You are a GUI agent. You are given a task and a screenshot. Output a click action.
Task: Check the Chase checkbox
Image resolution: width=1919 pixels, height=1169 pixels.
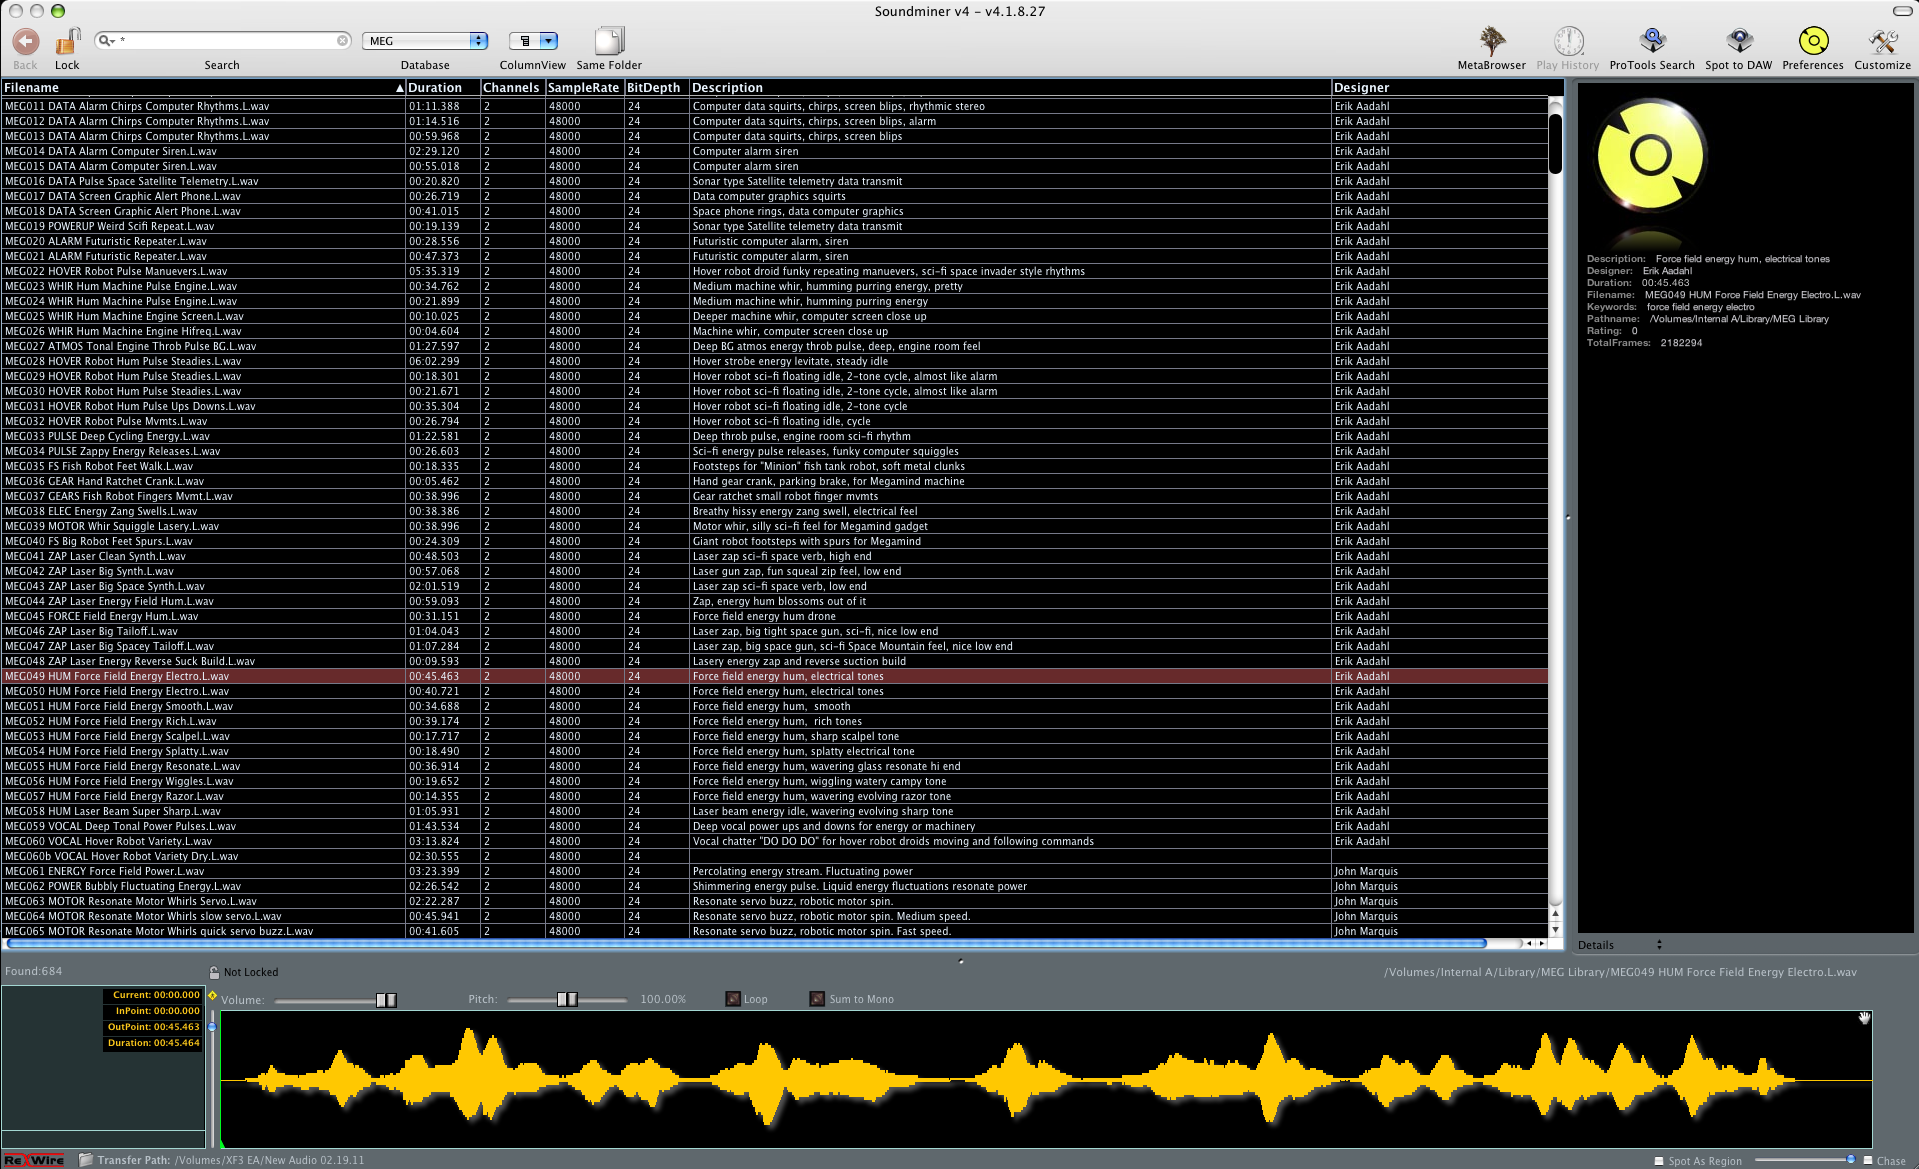point(1868,1161)
